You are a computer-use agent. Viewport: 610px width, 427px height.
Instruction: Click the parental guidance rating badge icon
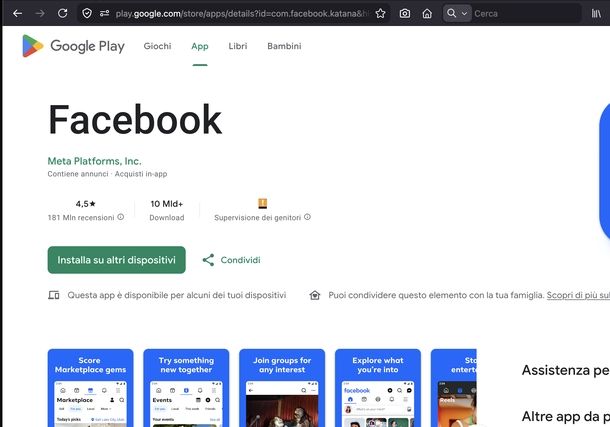[x=263, y=203]
